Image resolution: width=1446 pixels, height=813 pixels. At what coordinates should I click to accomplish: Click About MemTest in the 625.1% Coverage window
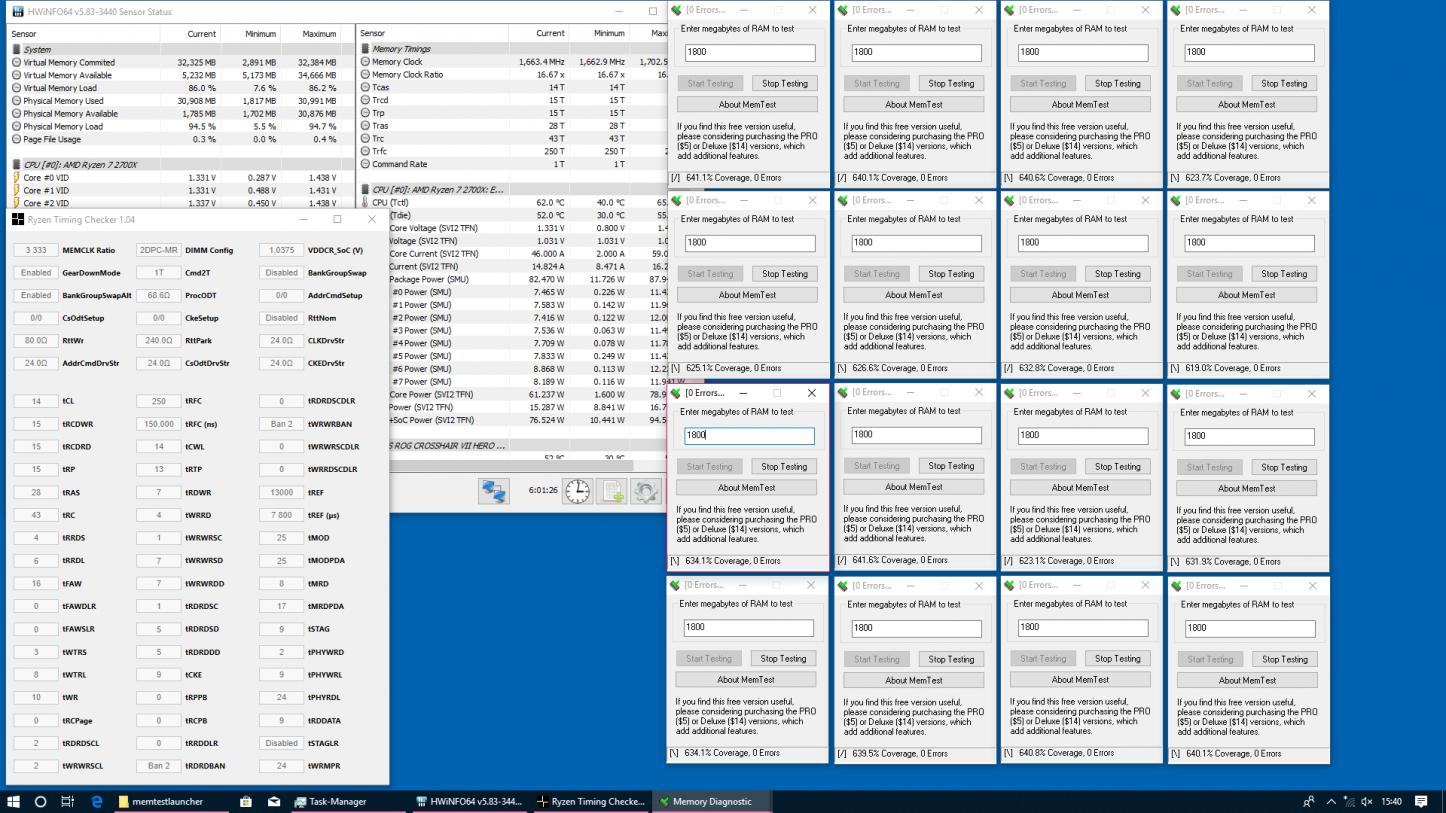(747, 295)
